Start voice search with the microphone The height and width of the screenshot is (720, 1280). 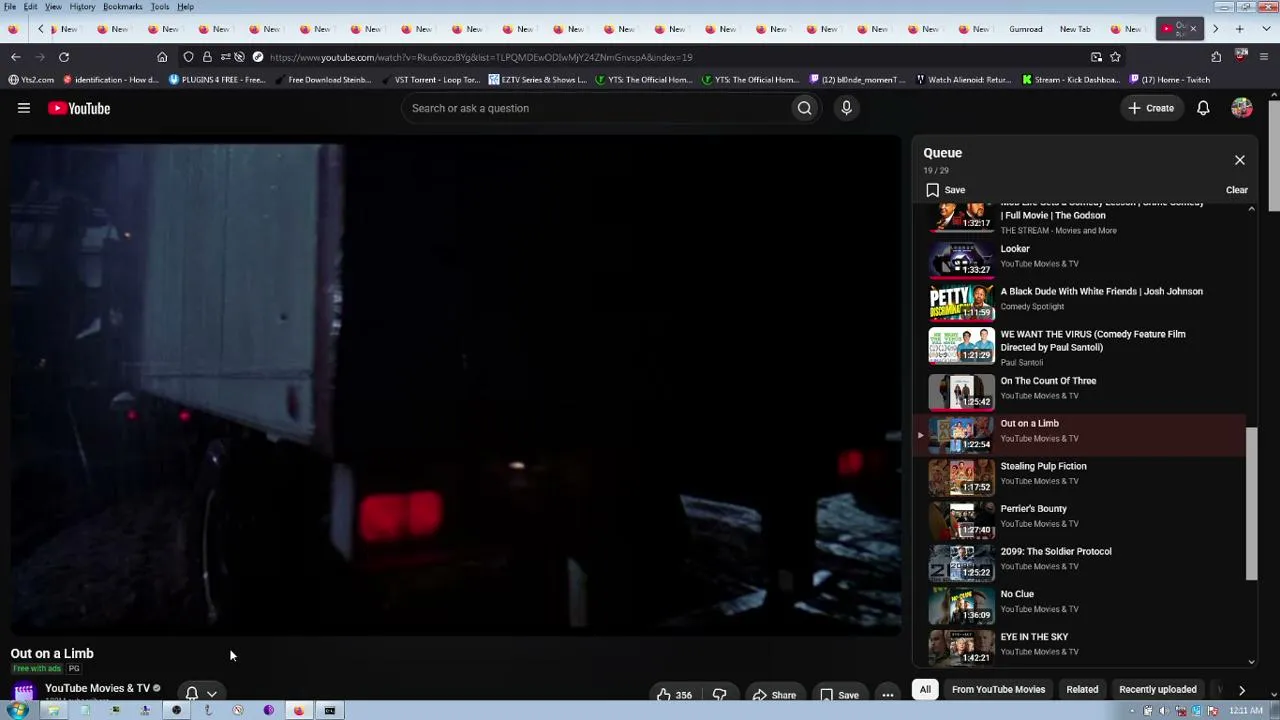click(x=846, y=108)
